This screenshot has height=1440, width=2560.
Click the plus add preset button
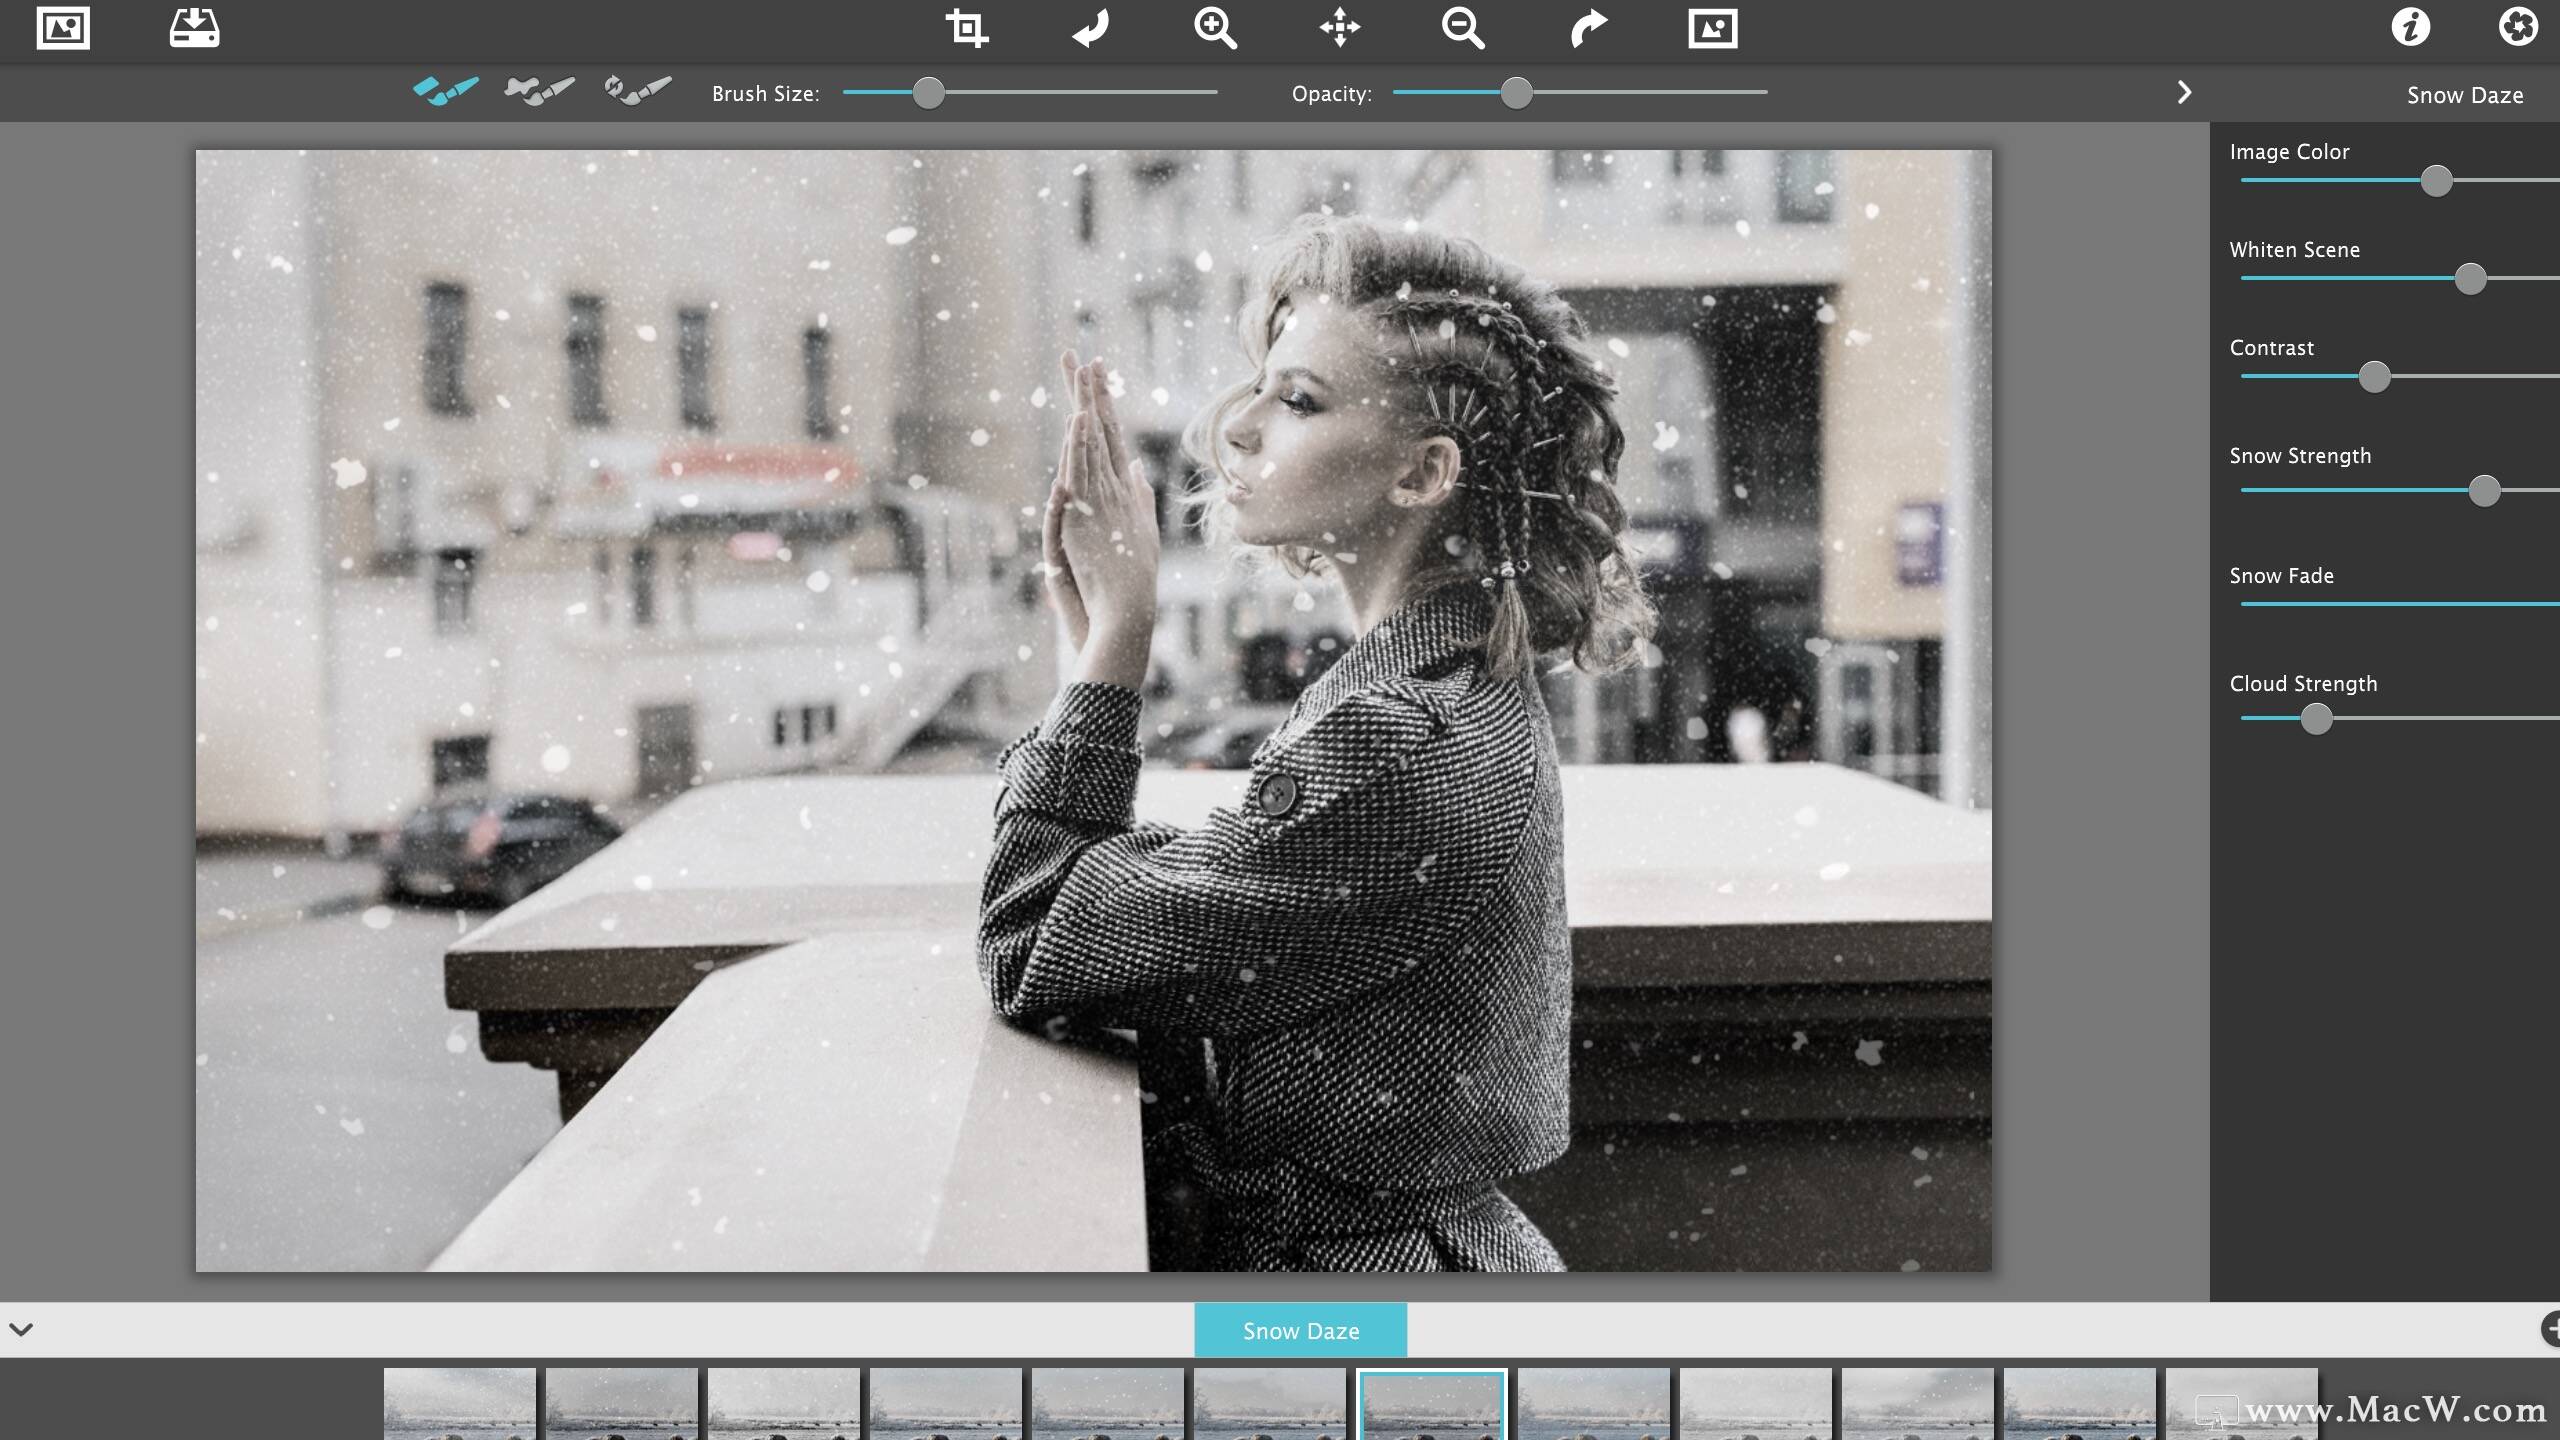pos(2551,1329)
